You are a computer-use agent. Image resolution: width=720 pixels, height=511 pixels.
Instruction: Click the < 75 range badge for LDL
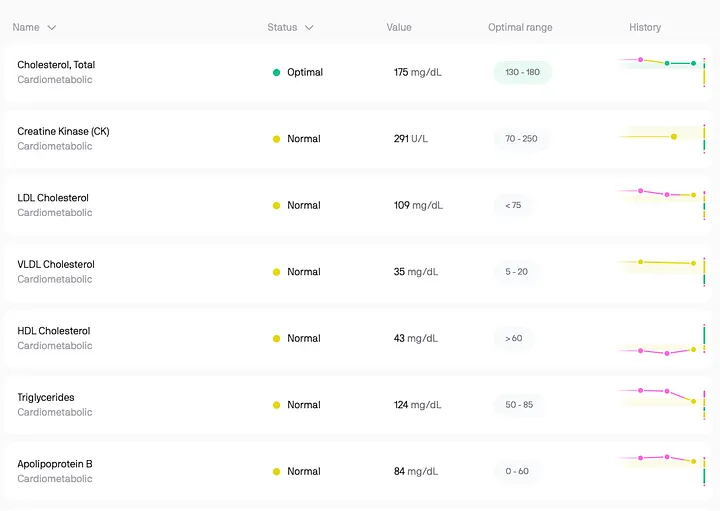click(x=513, y=206)
